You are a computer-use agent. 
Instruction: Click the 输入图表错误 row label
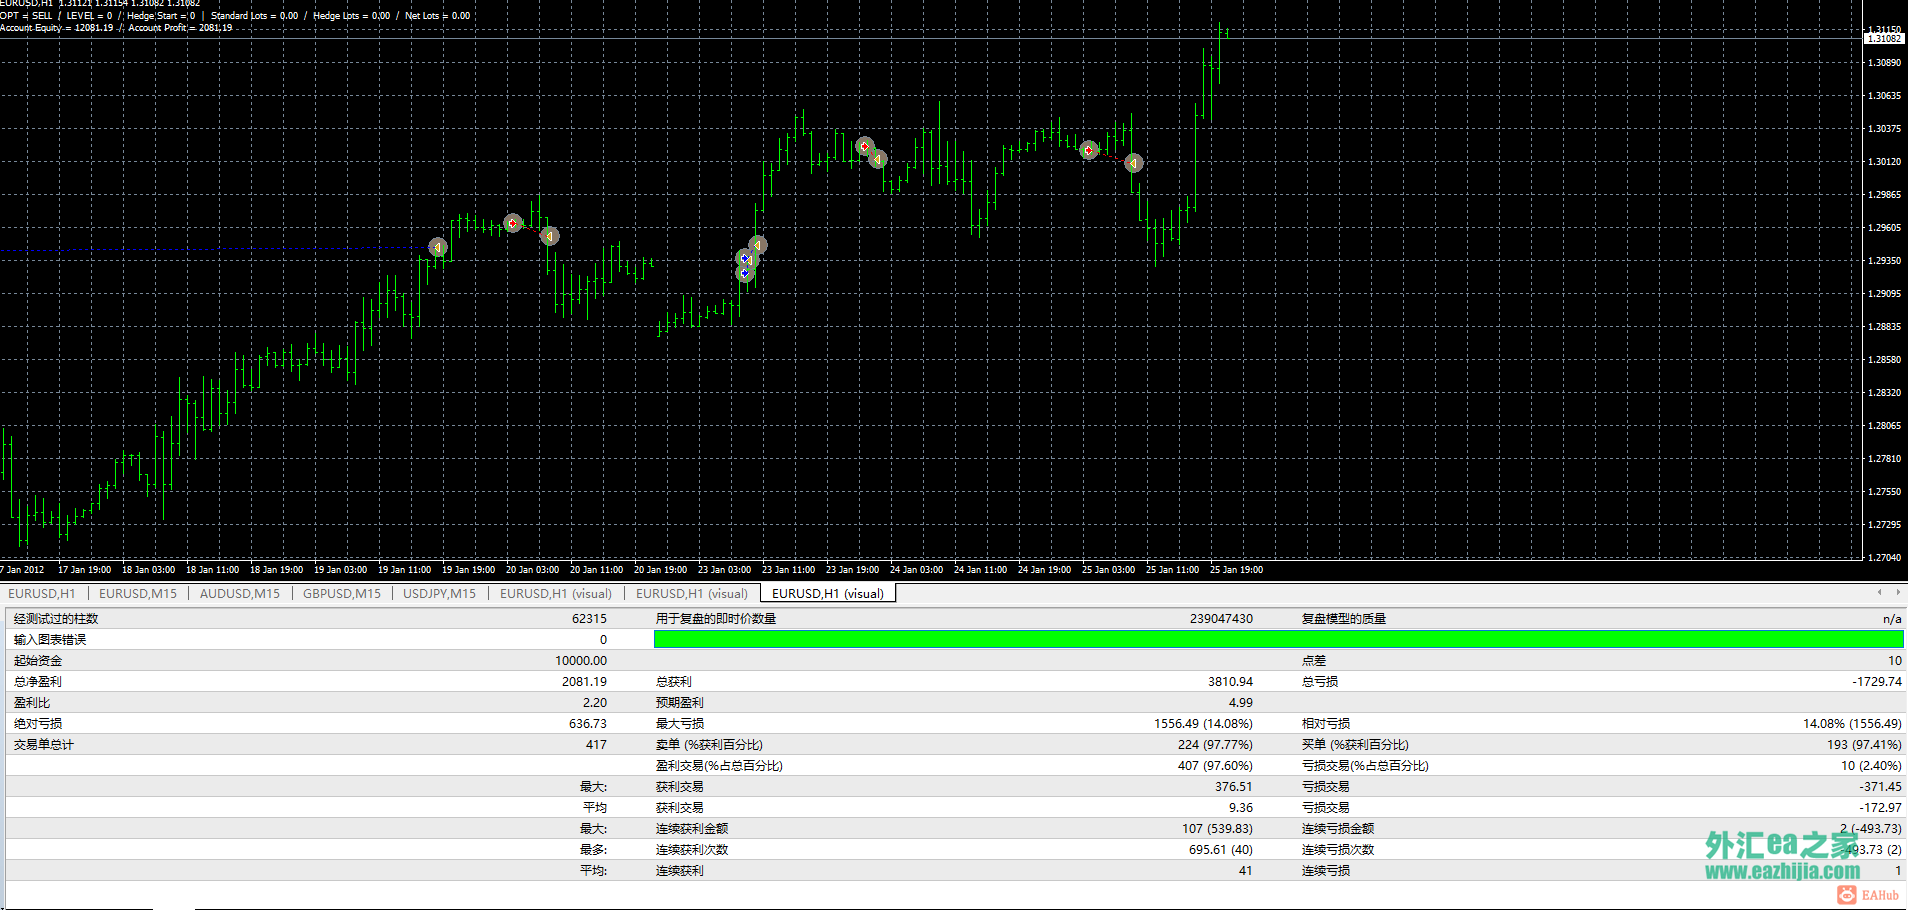[x=50, y=640]
